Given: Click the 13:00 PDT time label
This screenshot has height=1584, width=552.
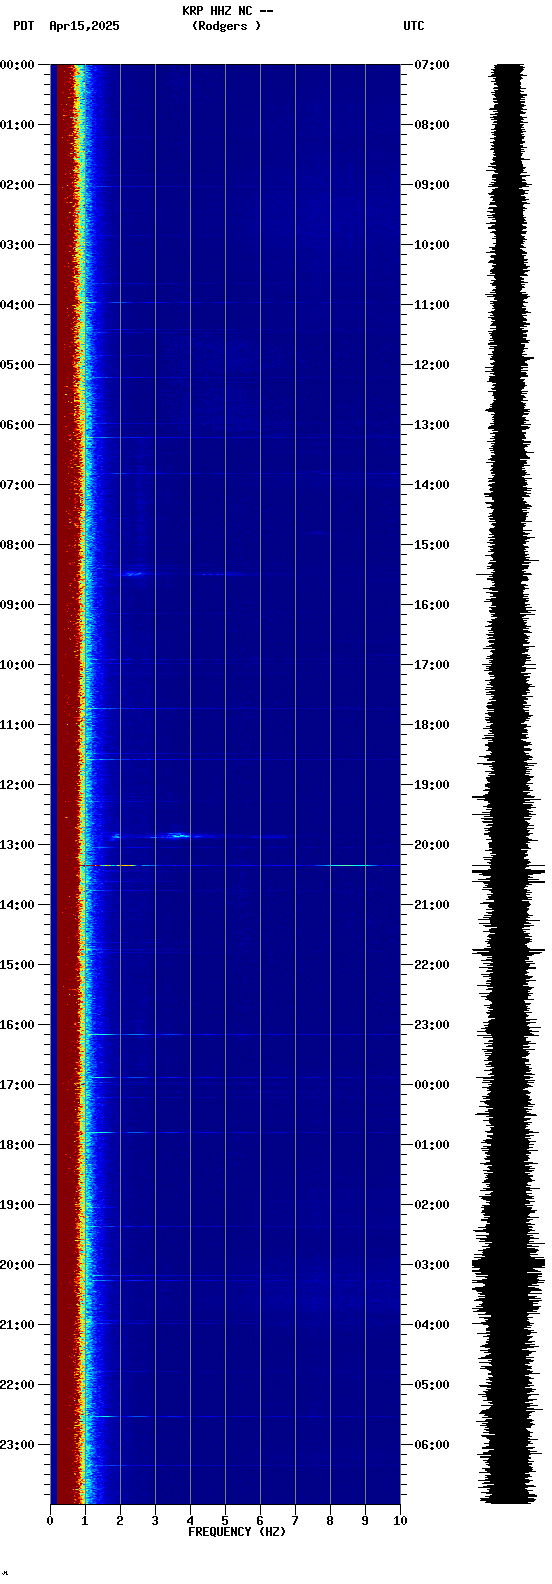Looking at the screenshot, I should click(x=18, y=845).
